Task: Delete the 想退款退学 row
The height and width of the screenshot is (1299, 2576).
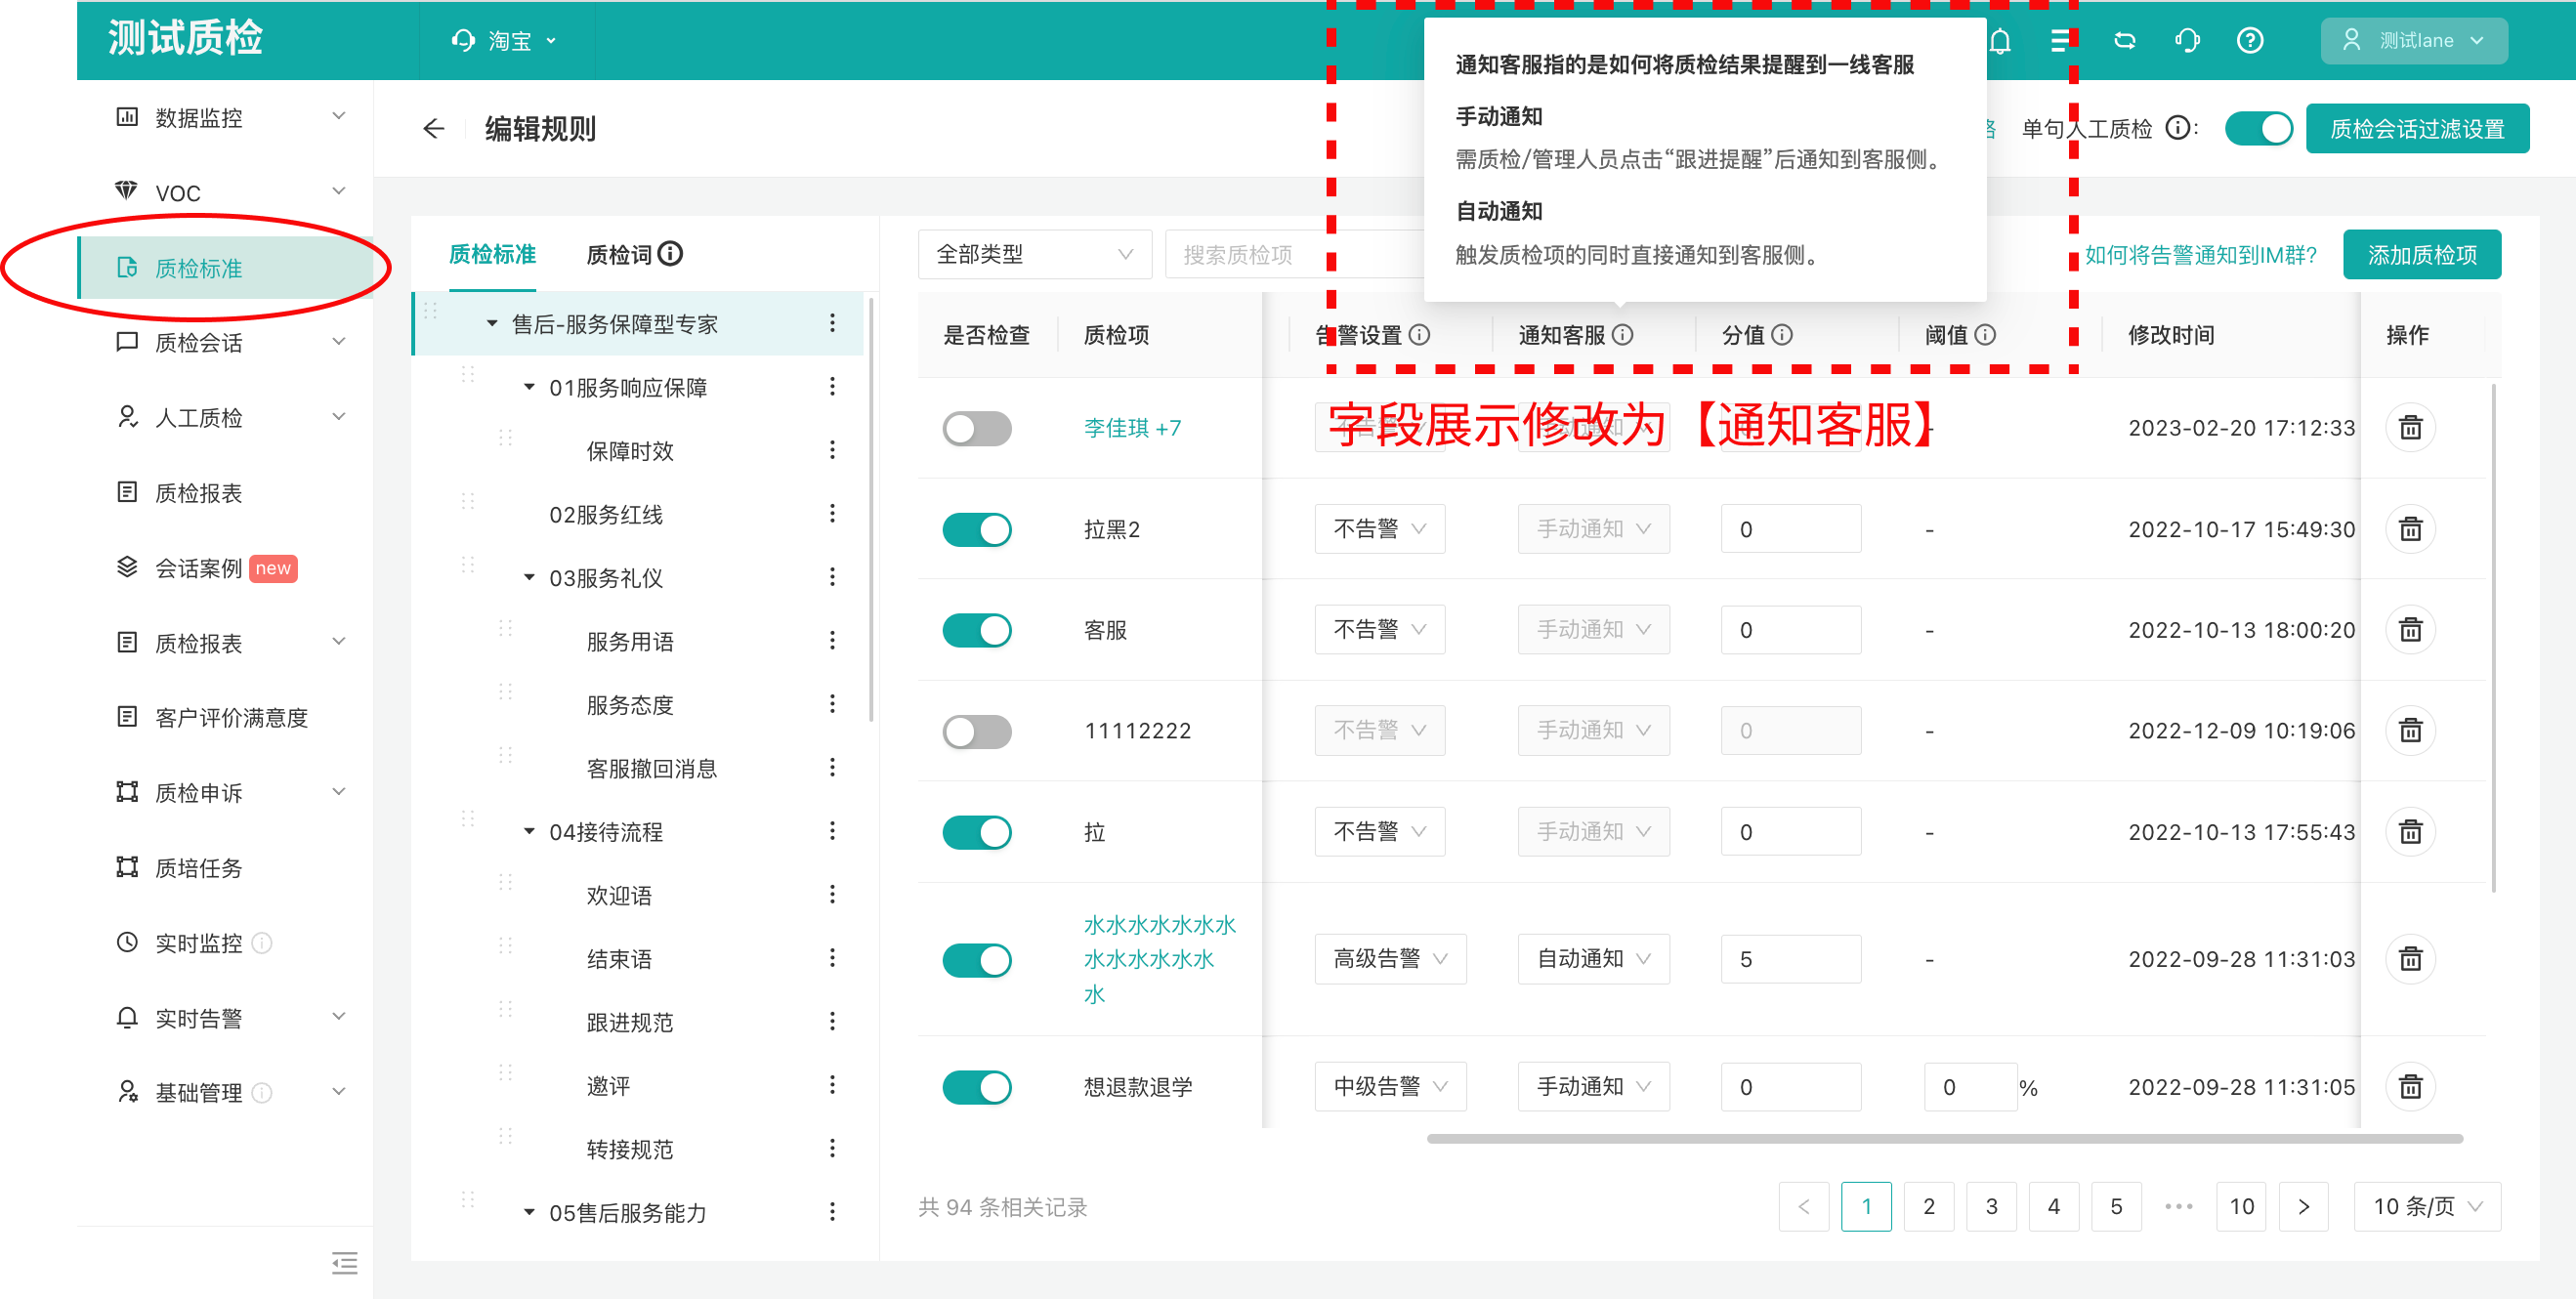Action: pos(2411,1086)
